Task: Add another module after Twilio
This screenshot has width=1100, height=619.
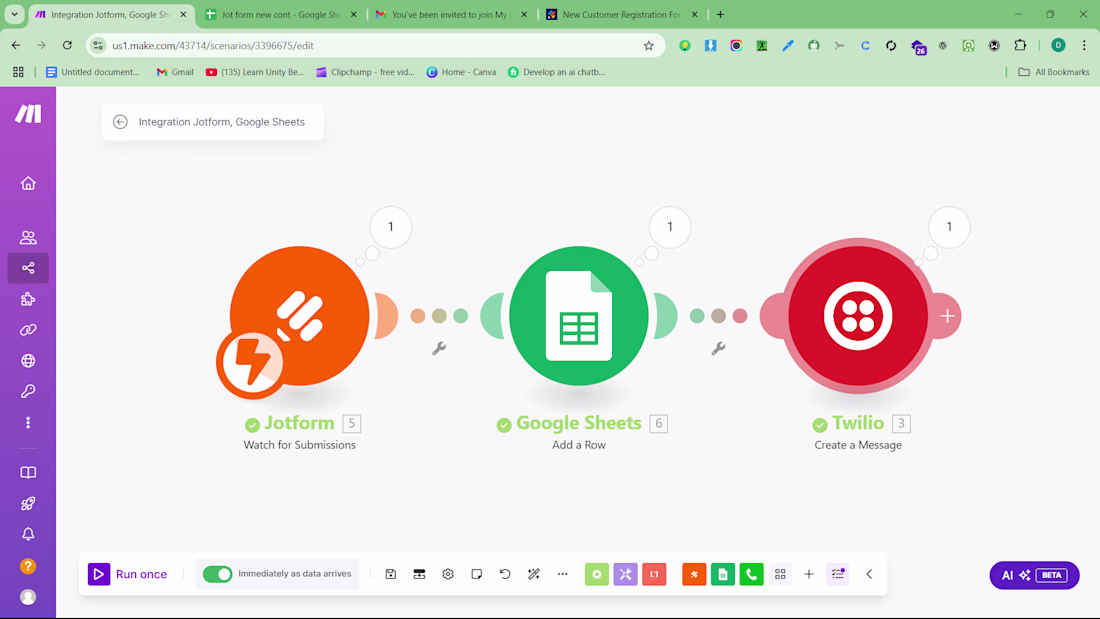Action: [x=947, y=316]
